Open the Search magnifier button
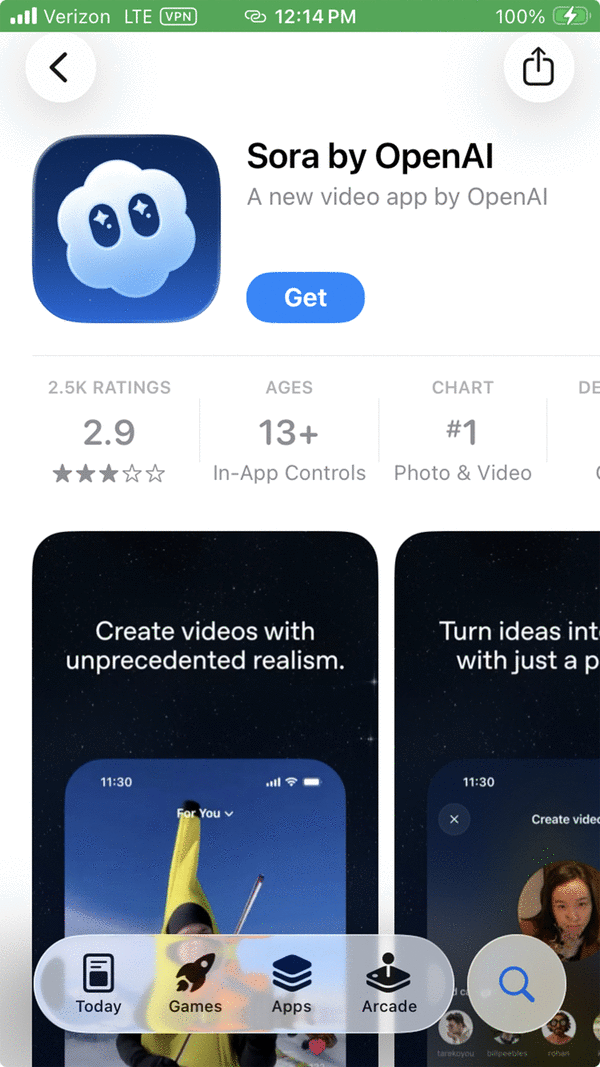This screenshot has width=600, height=1067. 516,984
